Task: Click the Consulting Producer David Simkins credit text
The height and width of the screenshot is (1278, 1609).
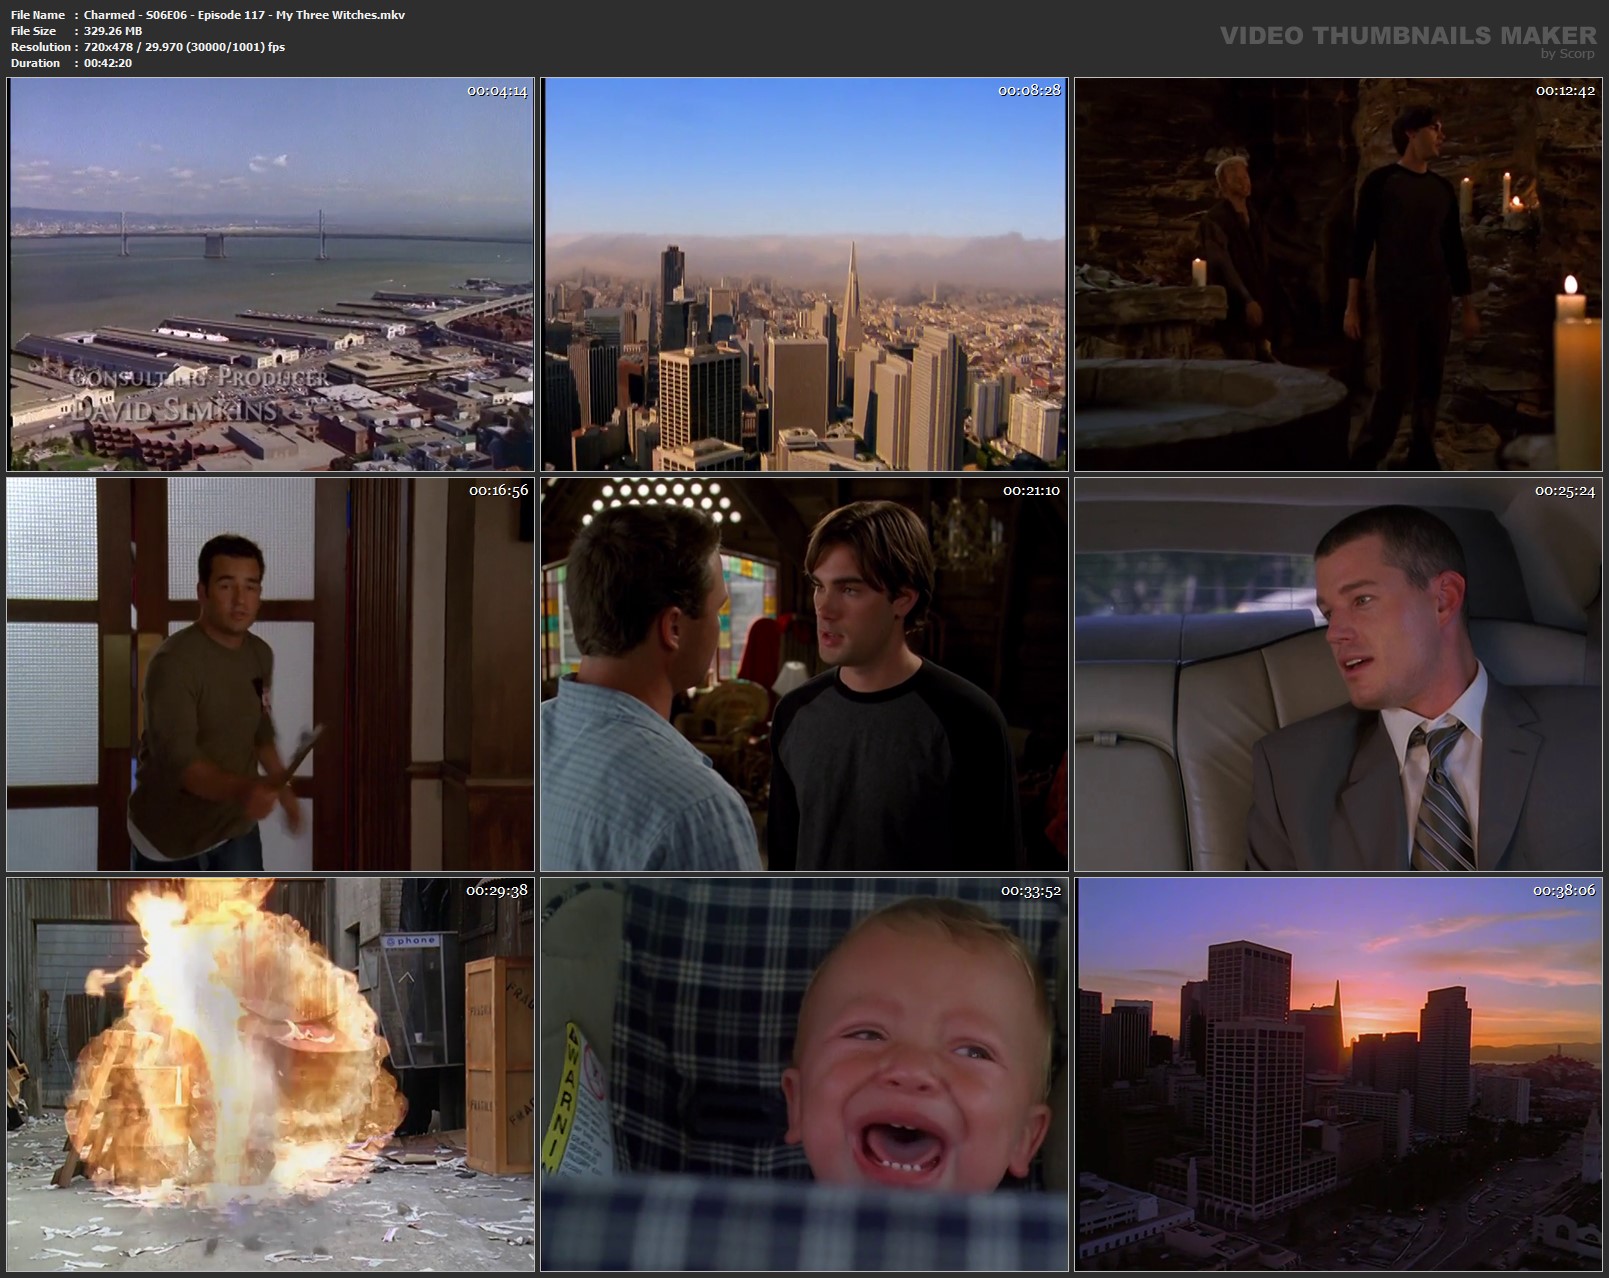Action: click(x=199, y=393)
